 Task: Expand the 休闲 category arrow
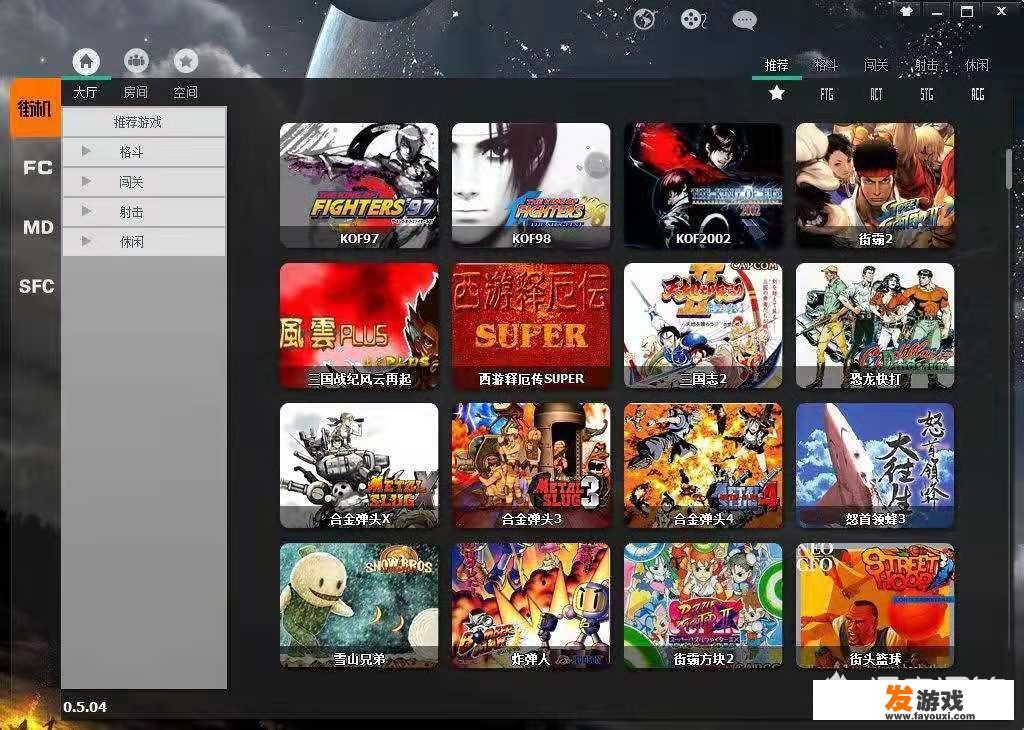[x=86, y=241]
